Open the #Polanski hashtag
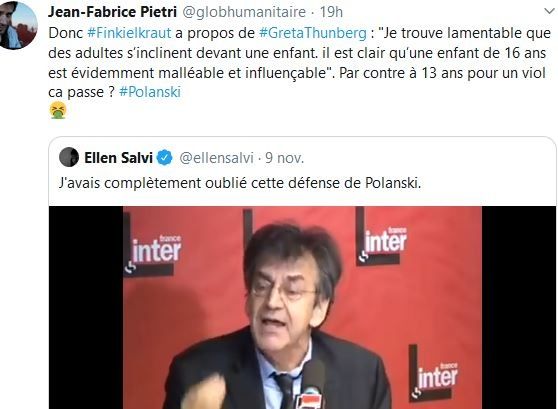558x409 pixels. tap(150, 92)
